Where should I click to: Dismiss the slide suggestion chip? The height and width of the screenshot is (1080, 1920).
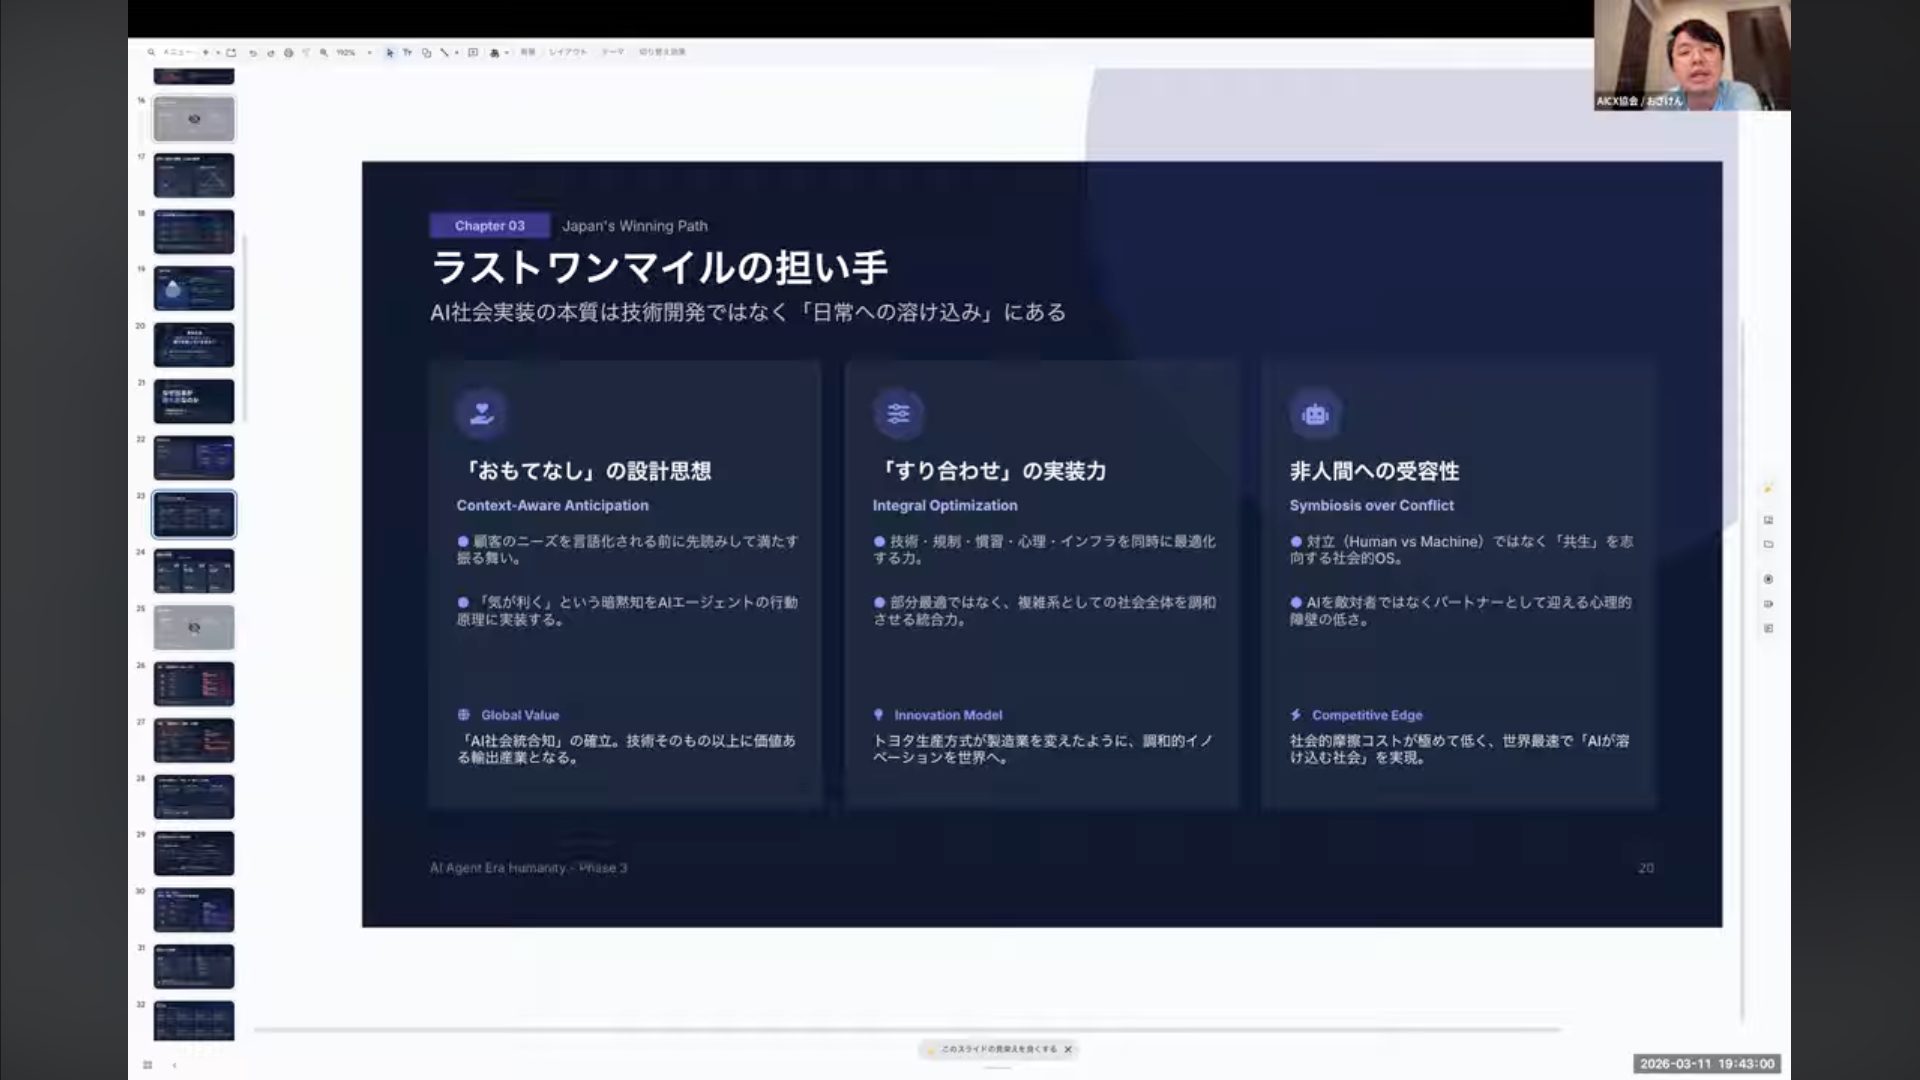click(x=1068, y=1049)
